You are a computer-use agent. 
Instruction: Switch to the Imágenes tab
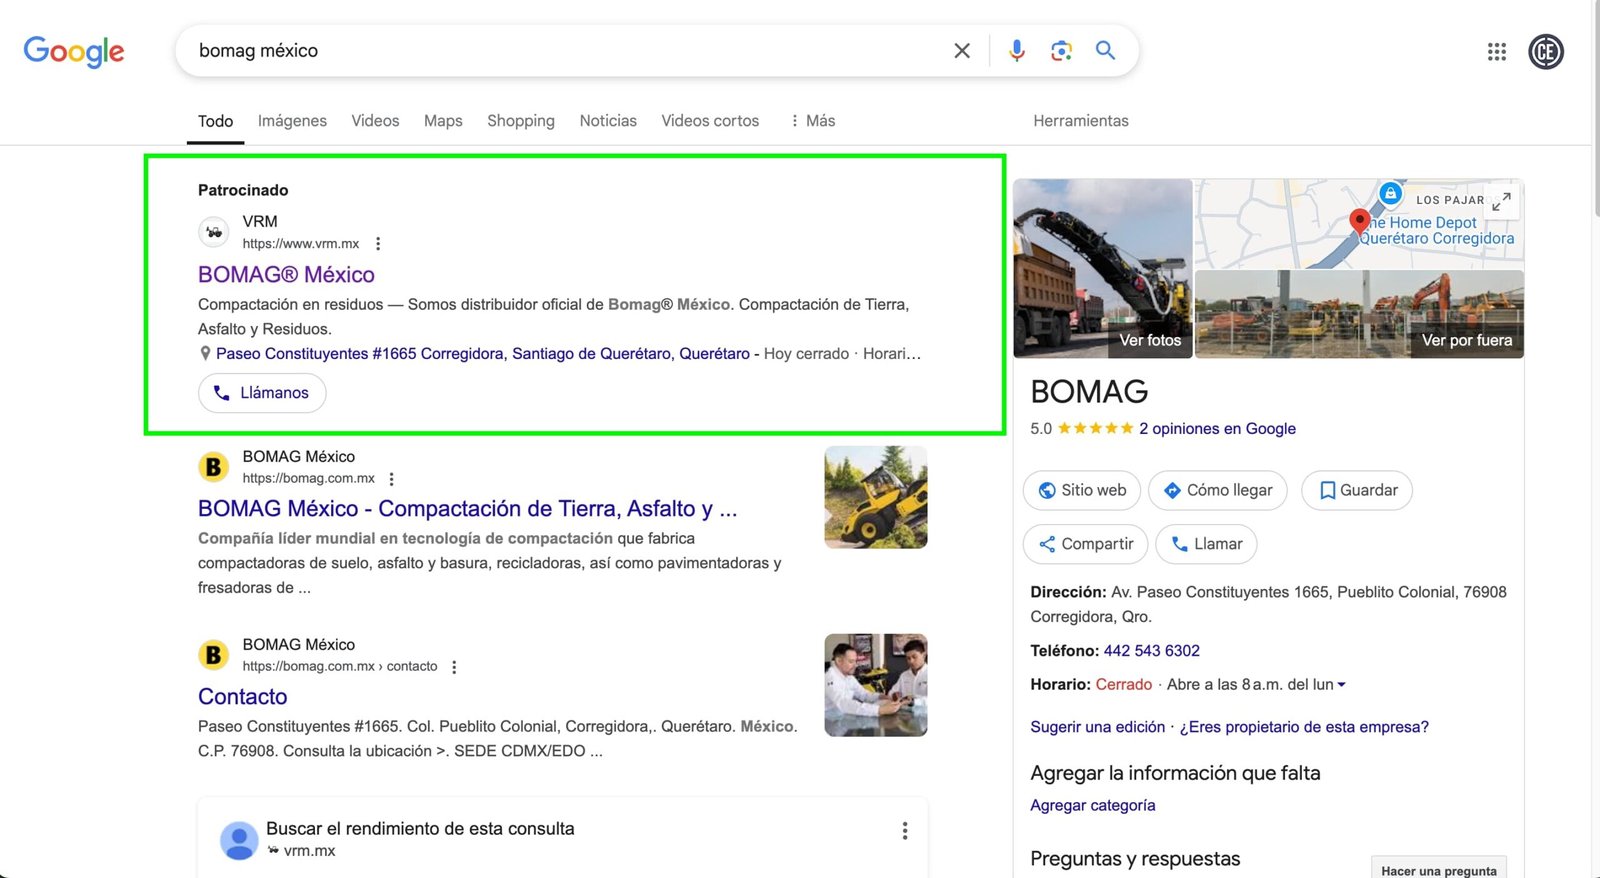[292, 121]
